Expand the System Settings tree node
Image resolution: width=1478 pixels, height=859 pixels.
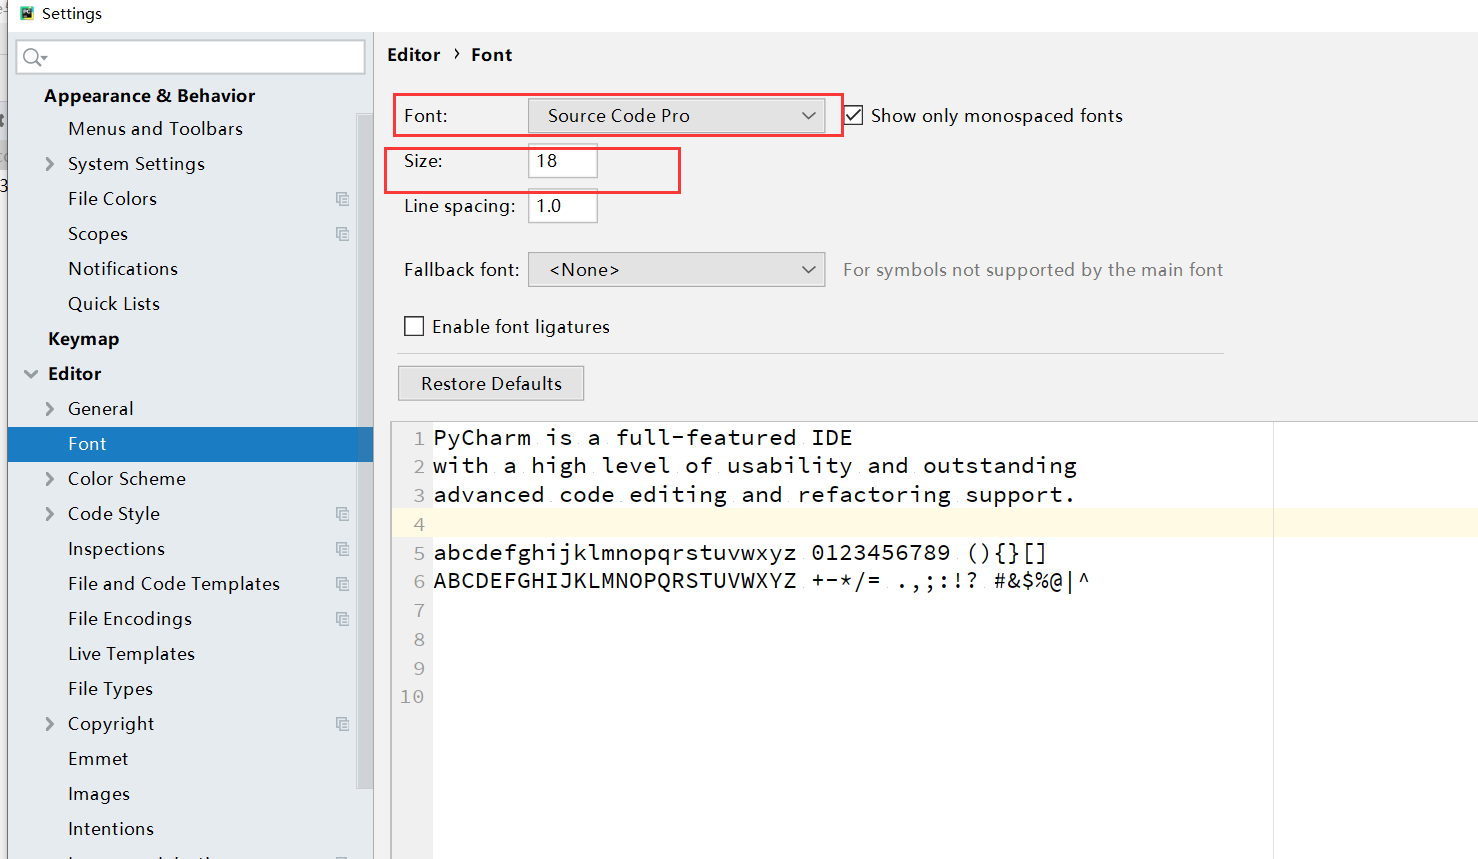(x=50, y=164)
